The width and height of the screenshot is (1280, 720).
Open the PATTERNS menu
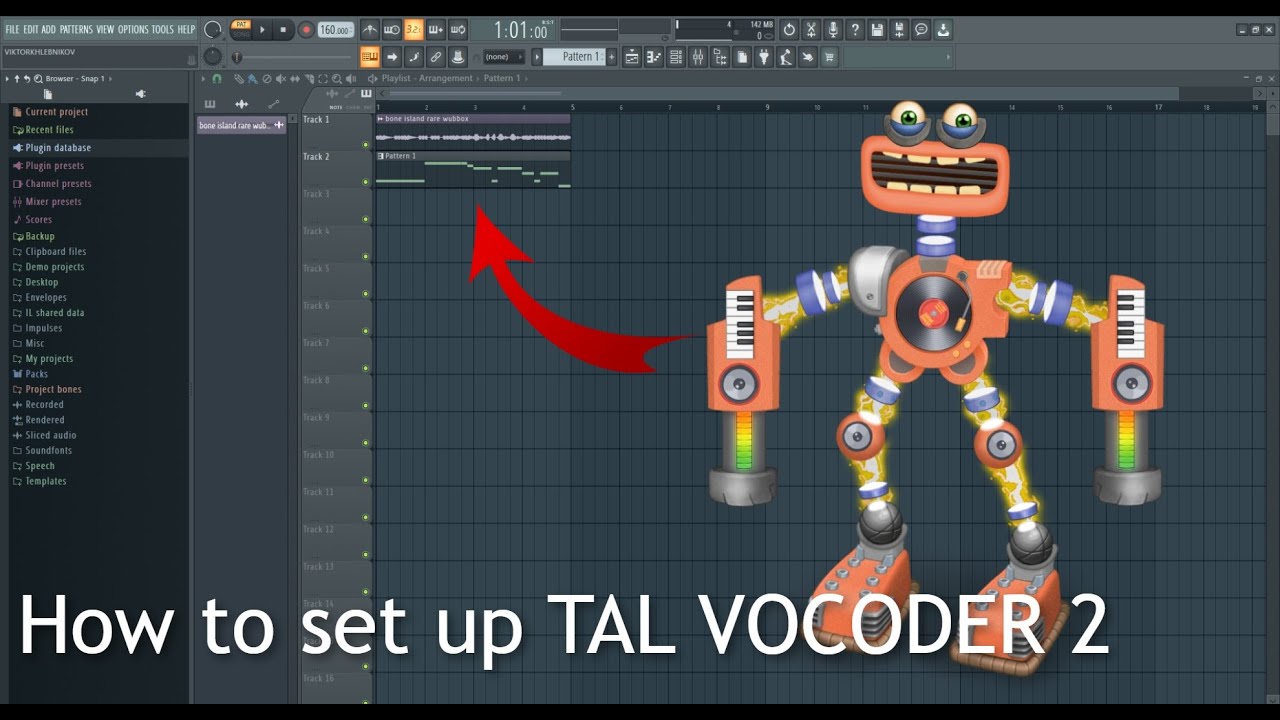[x=76, y=29]
